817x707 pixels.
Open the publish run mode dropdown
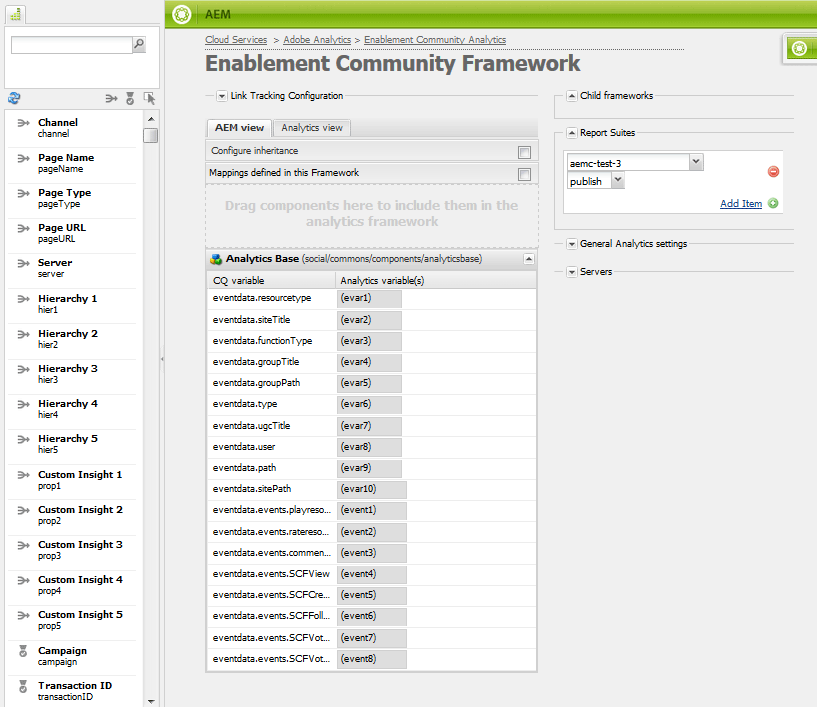coord(617,180)
